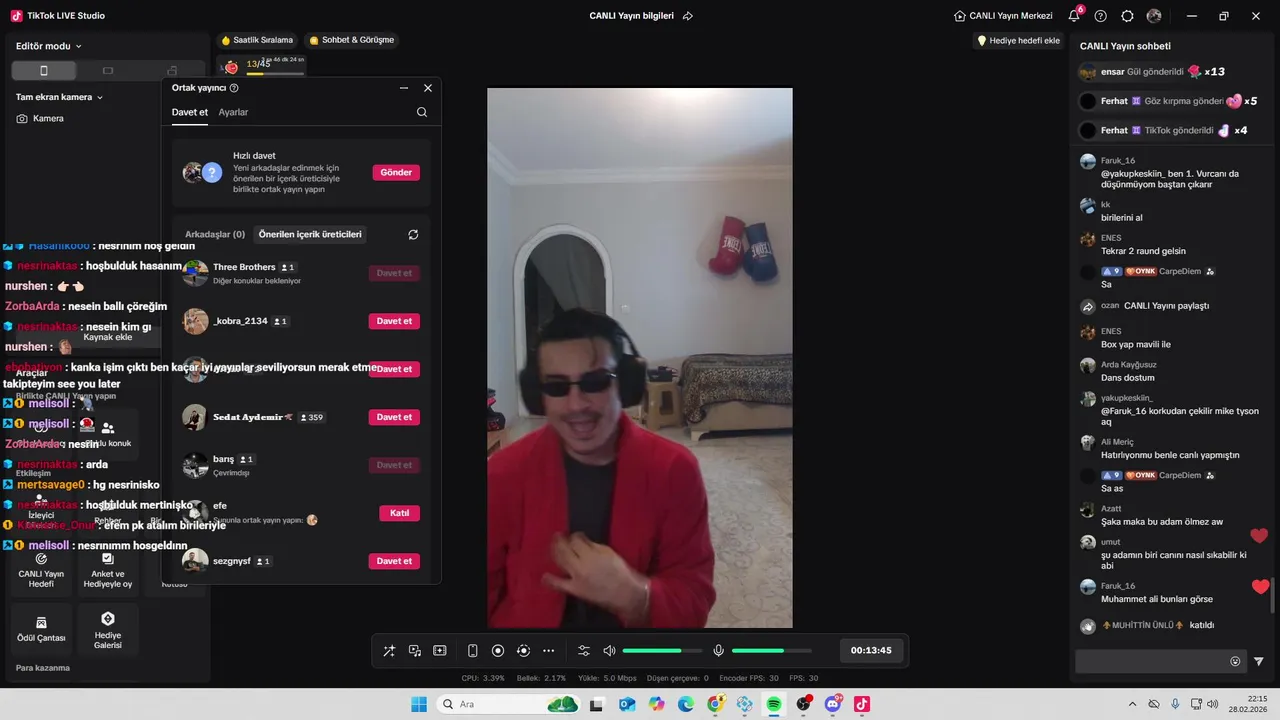Invite sezgnysf with Davet et
The height and width of the screenshot is (720, 1280).
click(394, 561)
